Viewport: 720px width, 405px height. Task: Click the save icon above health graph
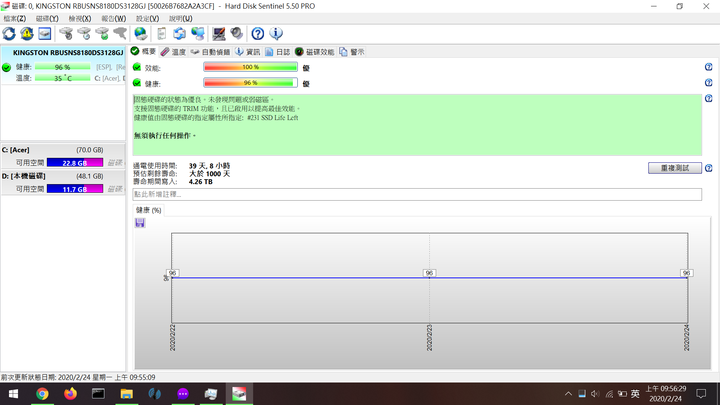tap(140, 223)
